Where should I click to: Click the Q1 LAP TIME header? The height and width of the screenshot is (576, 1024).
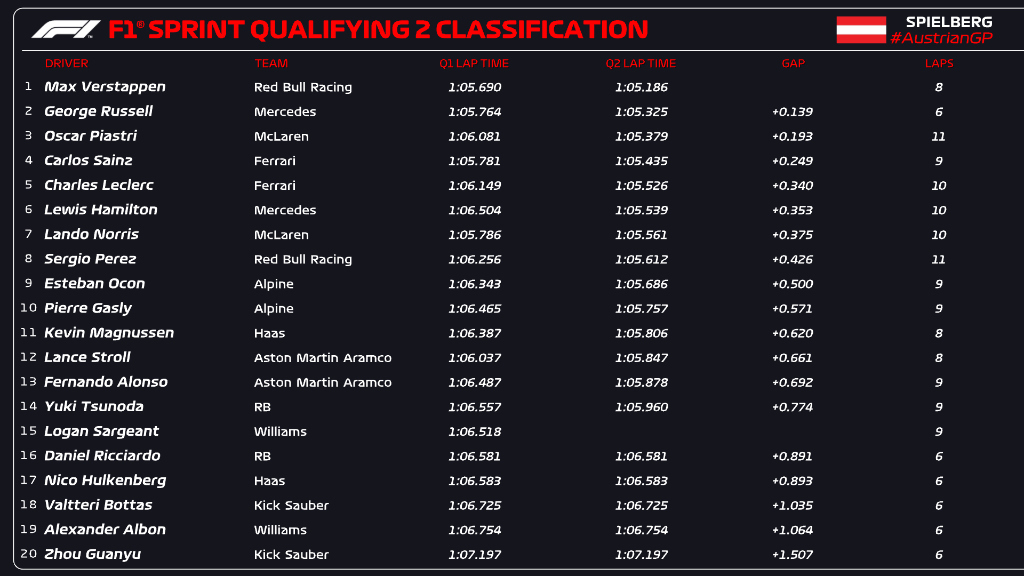point(474,63)
